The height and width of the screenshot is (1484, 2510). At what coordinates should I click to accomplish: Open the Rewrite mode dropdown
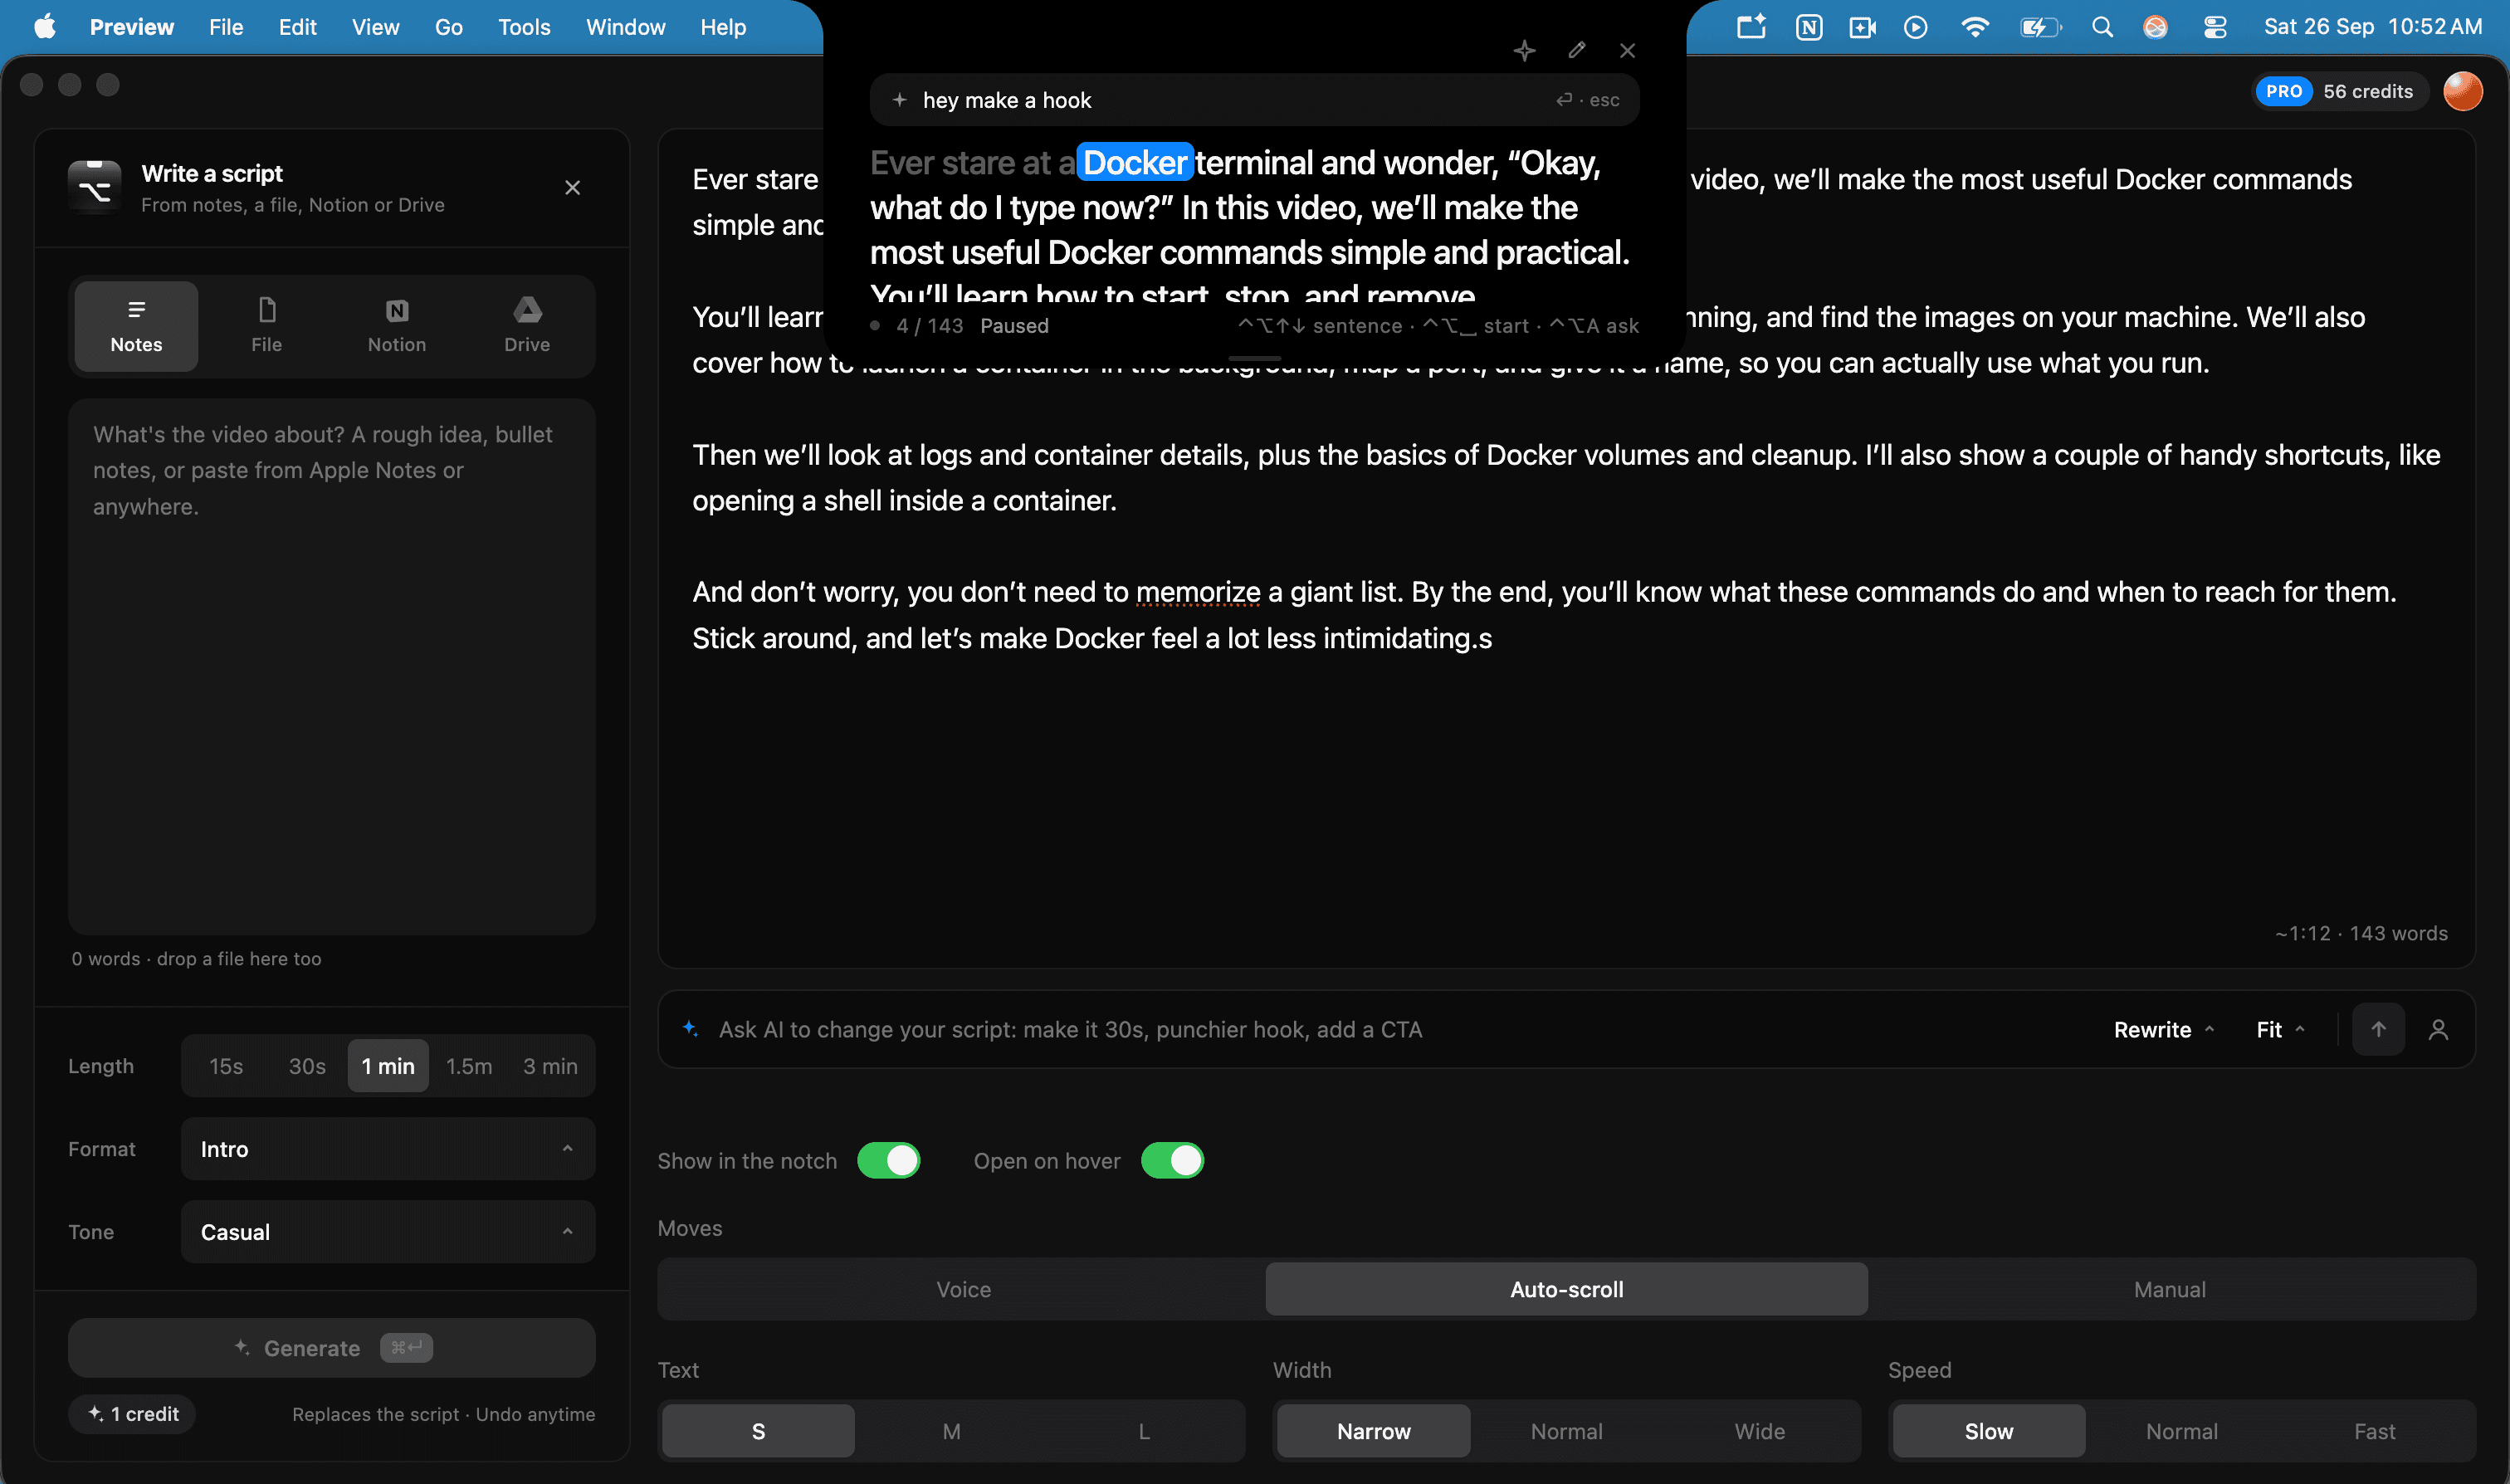click(x=2164, y=1030)
